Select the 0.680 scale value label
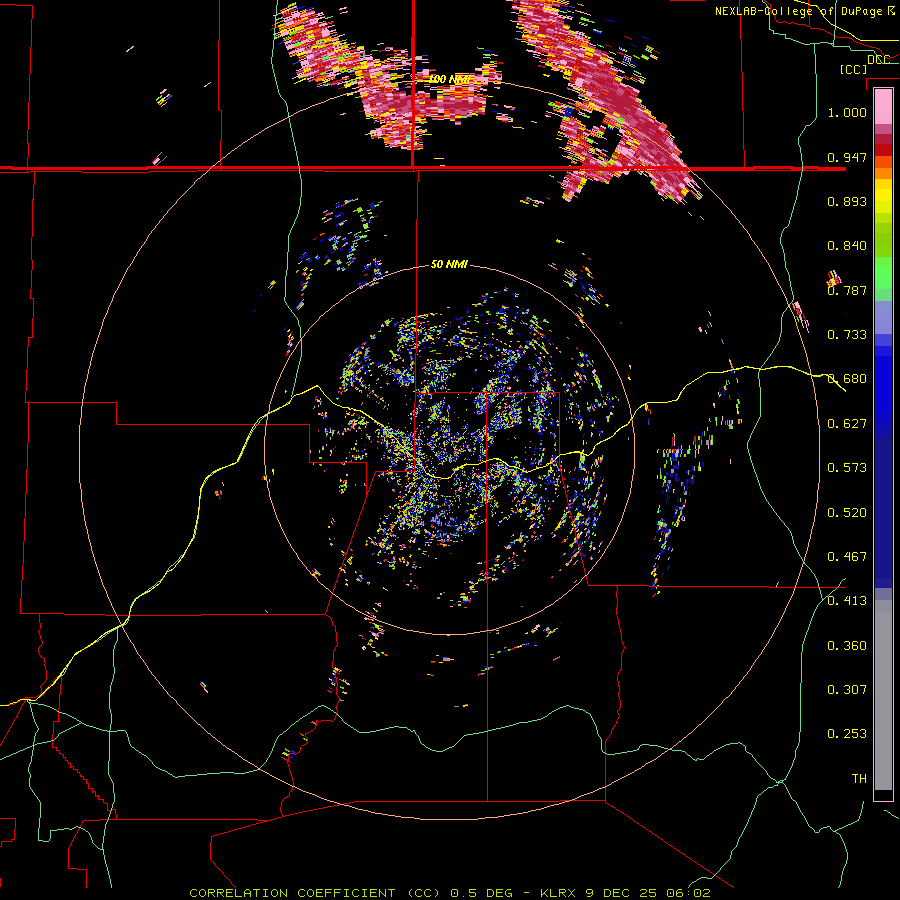The image size is (900, 900). (x=847, y=379)
